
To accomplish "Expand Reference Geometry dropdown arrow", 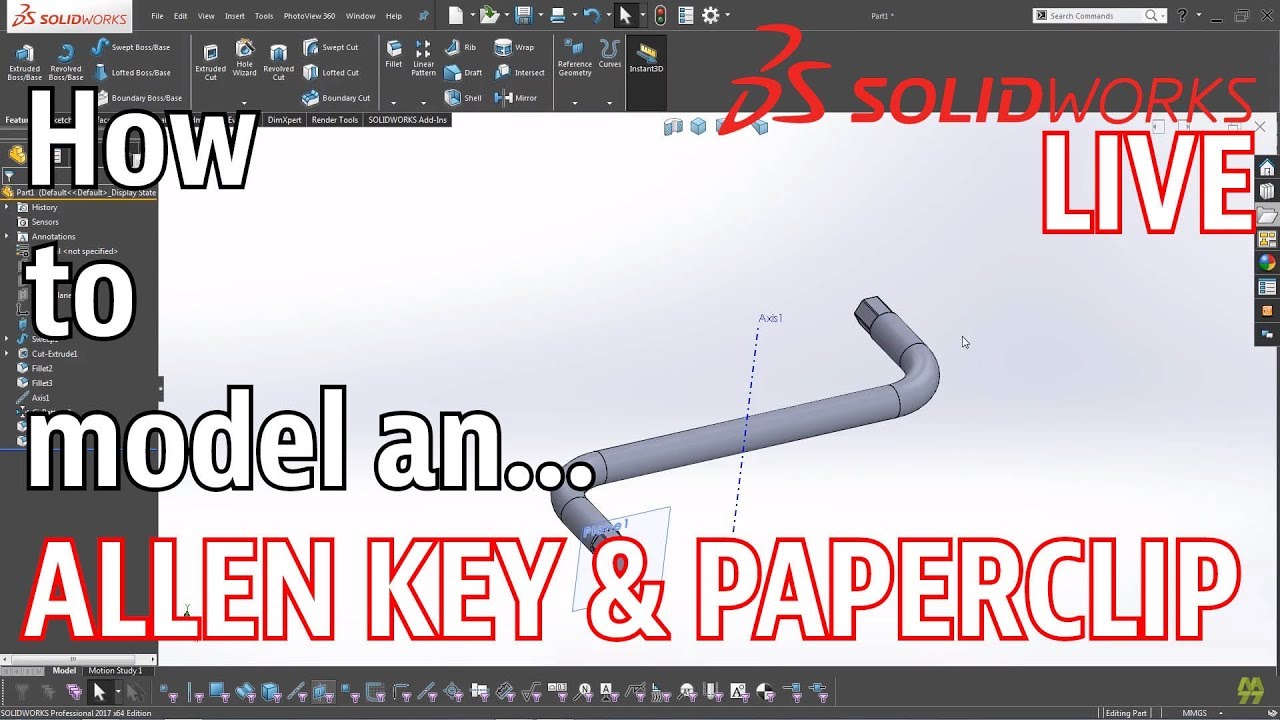I will pyautogui.click(x=575, y=102).
